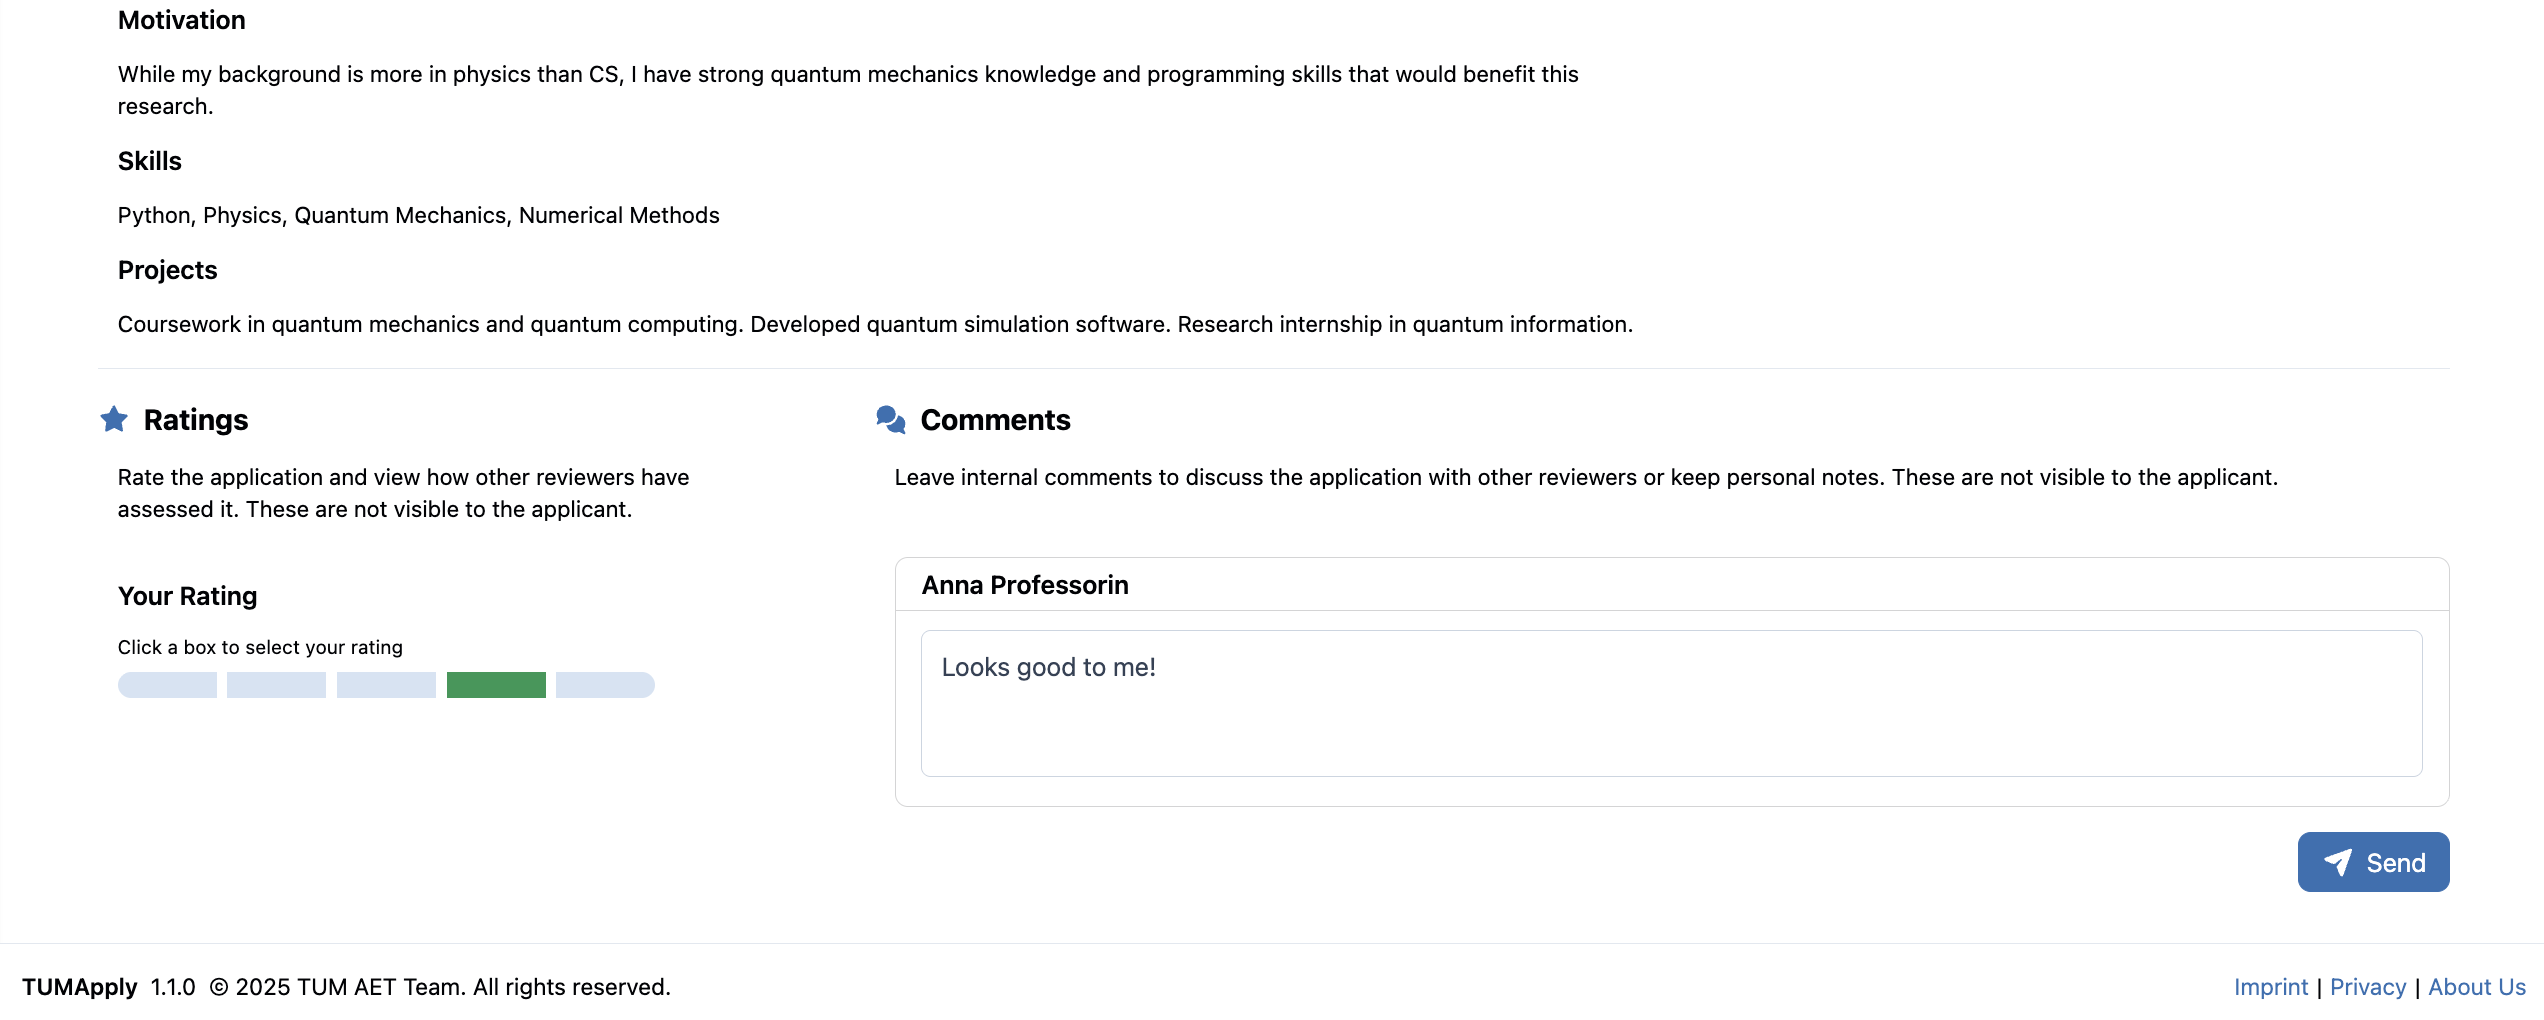Open the About Us link
Screen dimensions: 2544x1020
2476,986
